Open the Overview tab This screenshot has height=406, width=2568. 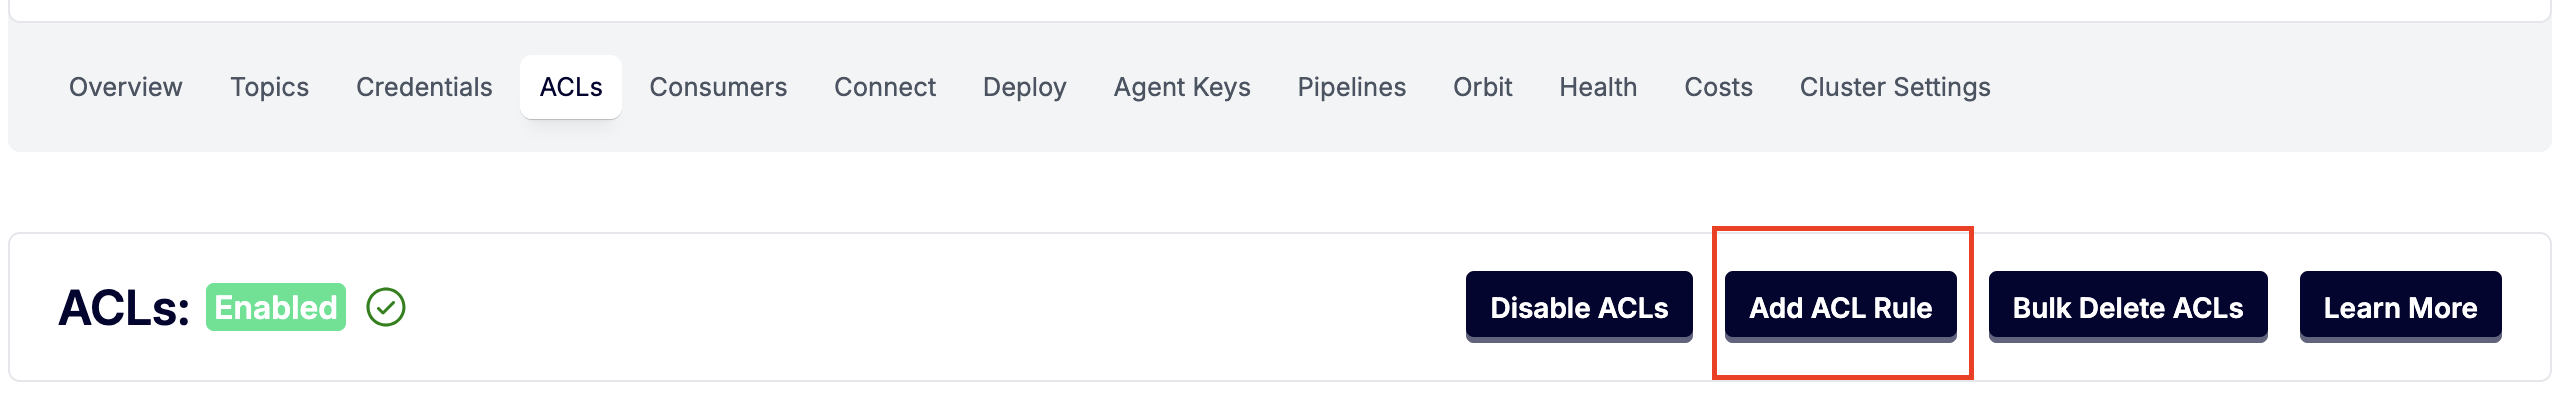125,87
